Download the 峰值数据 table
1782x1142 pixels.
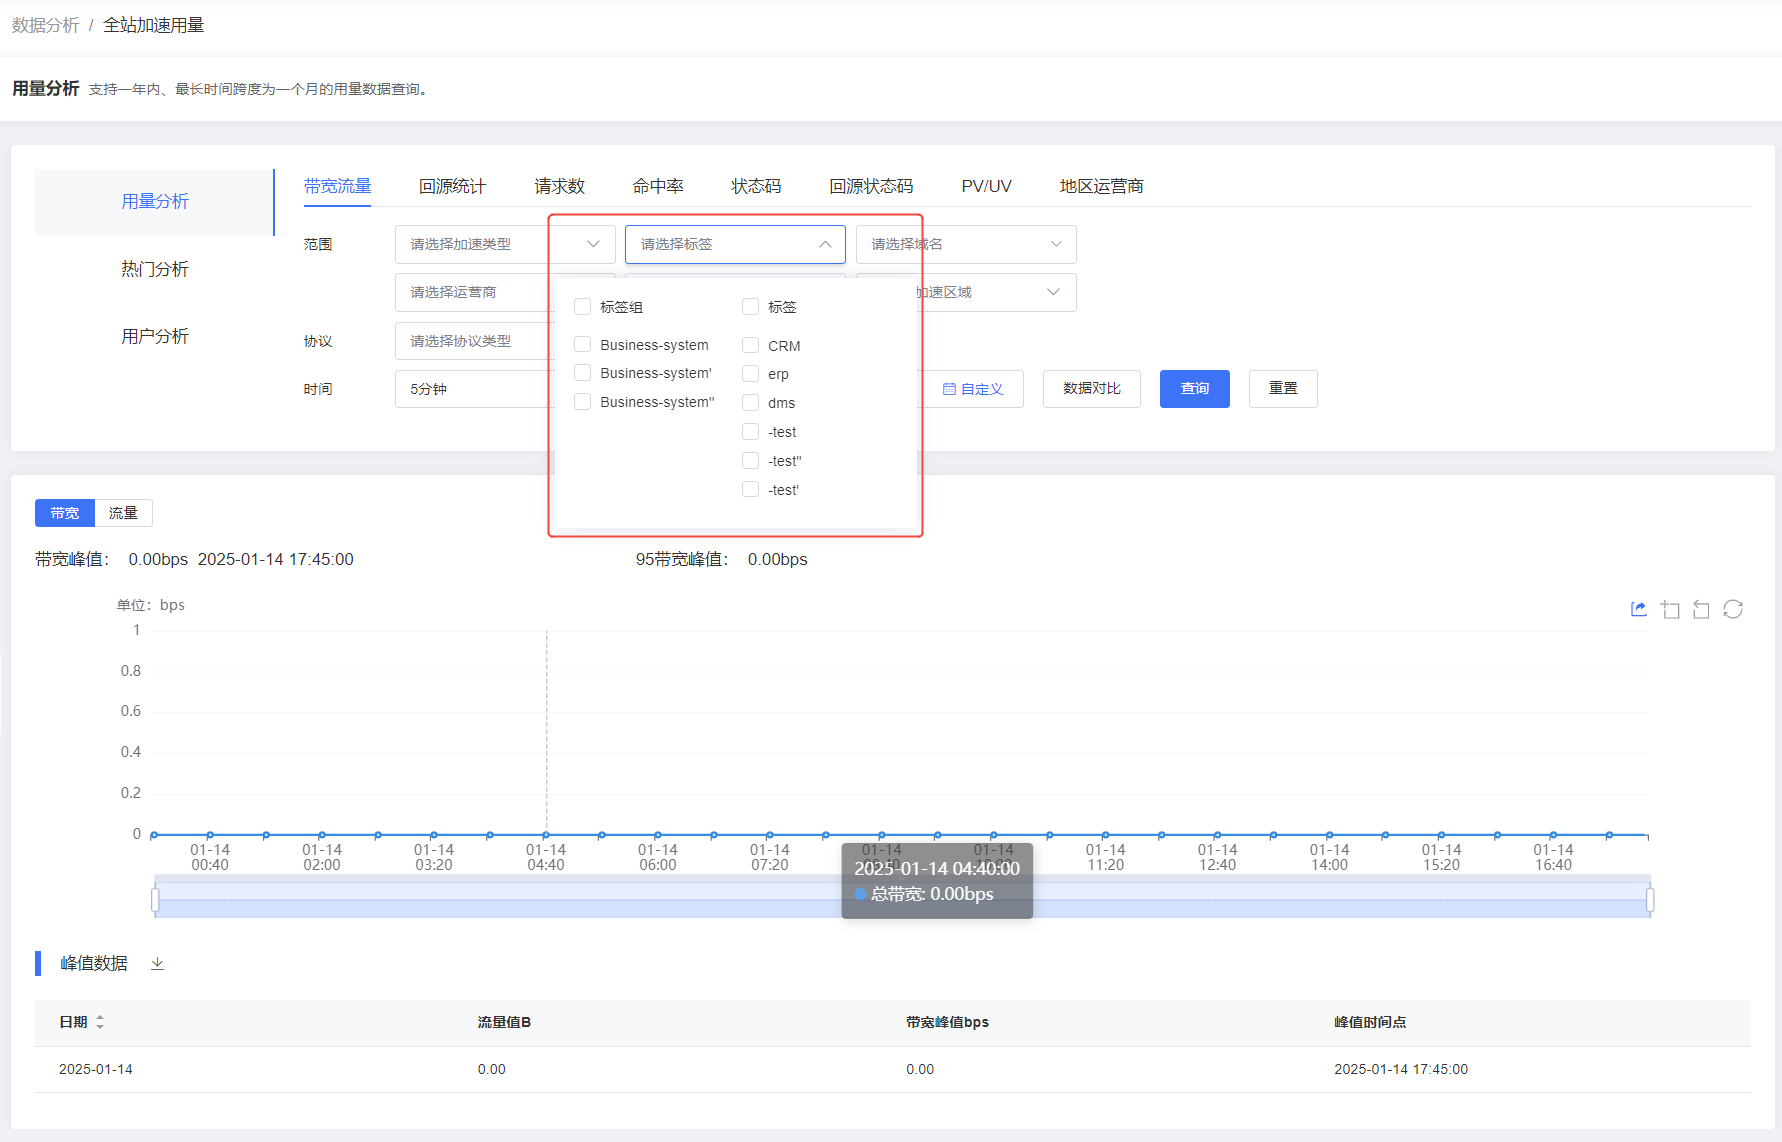coord(157,963)
